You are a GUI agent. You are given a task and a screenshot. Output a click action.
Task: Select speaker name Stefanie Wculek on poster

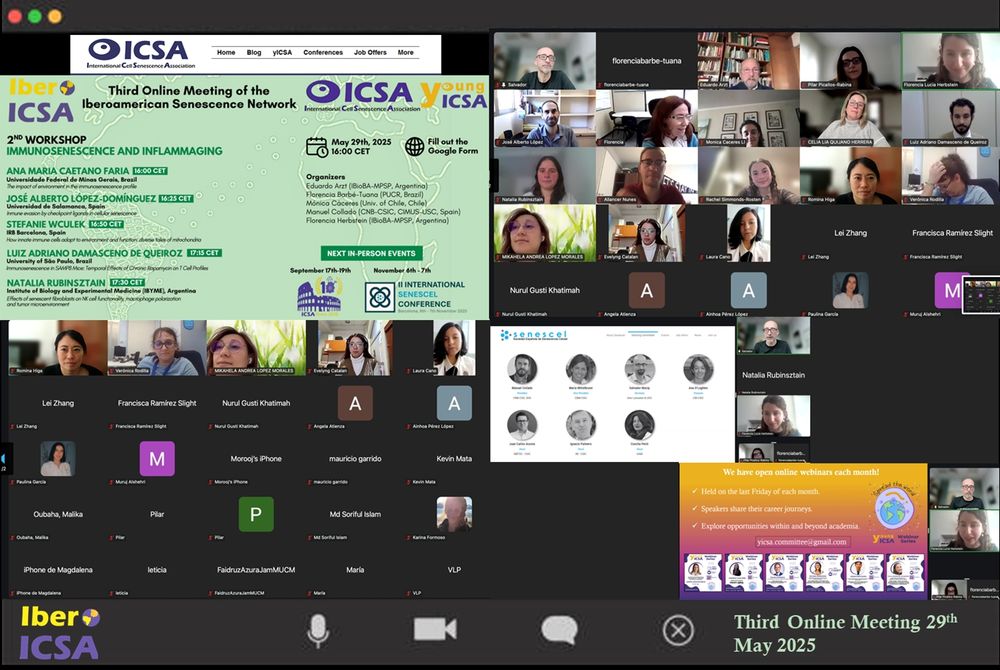tap(46, 224)
